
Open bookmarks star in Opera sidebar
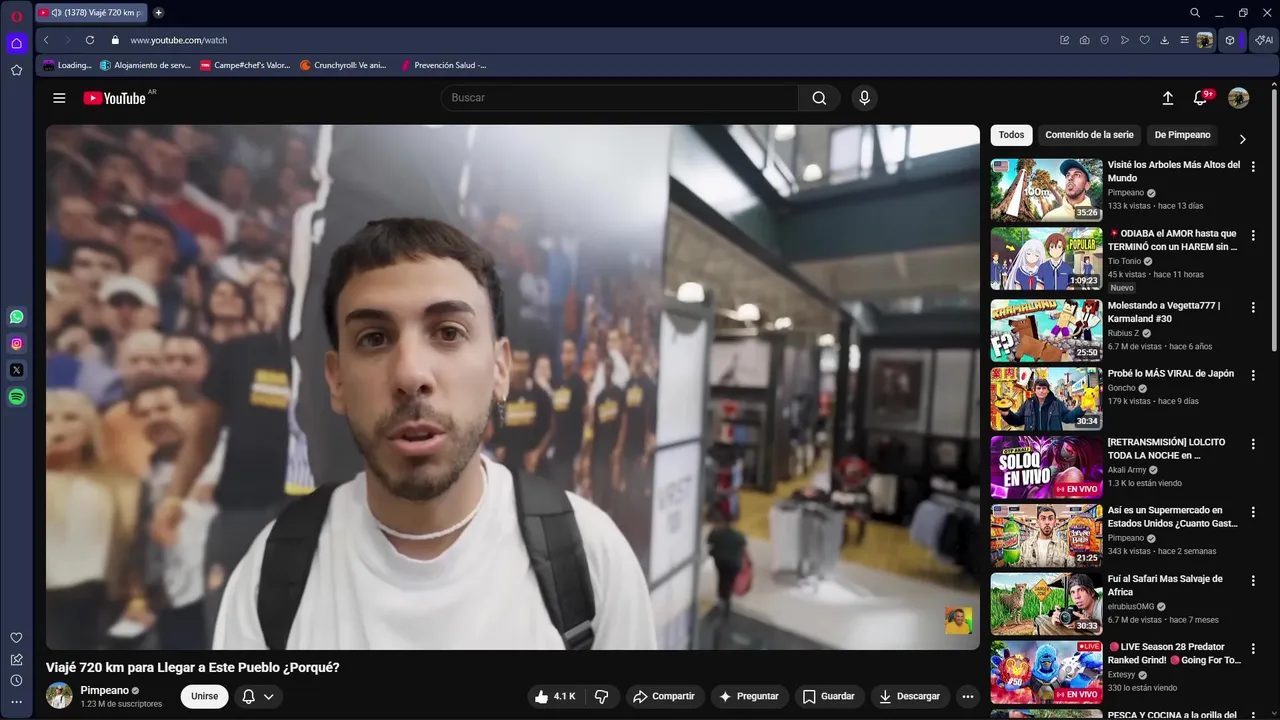click(16, 70)
